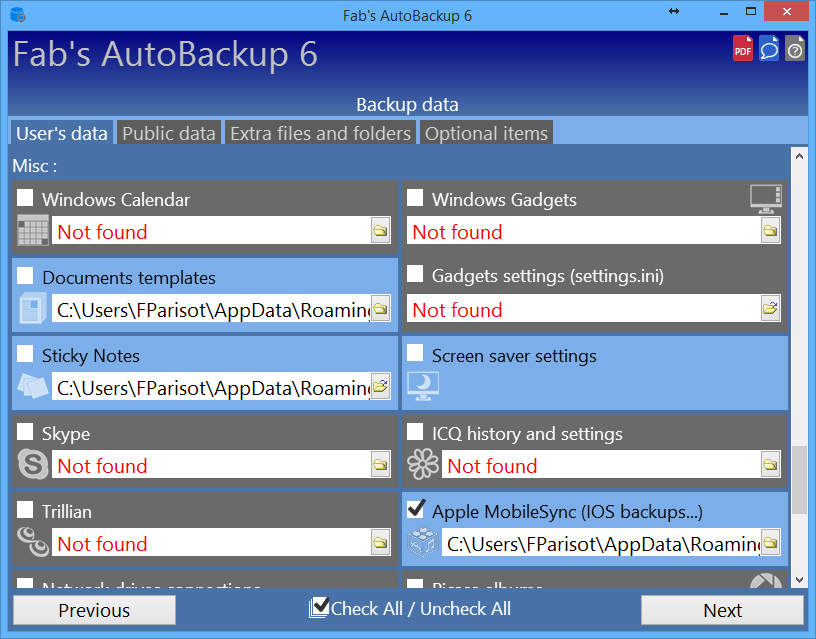Click the Skype logo icon
Screen dimensions: 816x639
click(x=33, y=464)
